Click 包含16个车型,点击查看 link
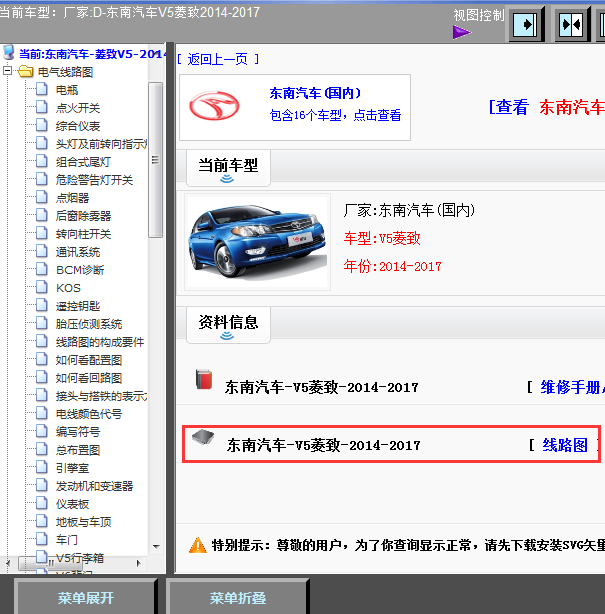605x614 pixels. point(335,115)
